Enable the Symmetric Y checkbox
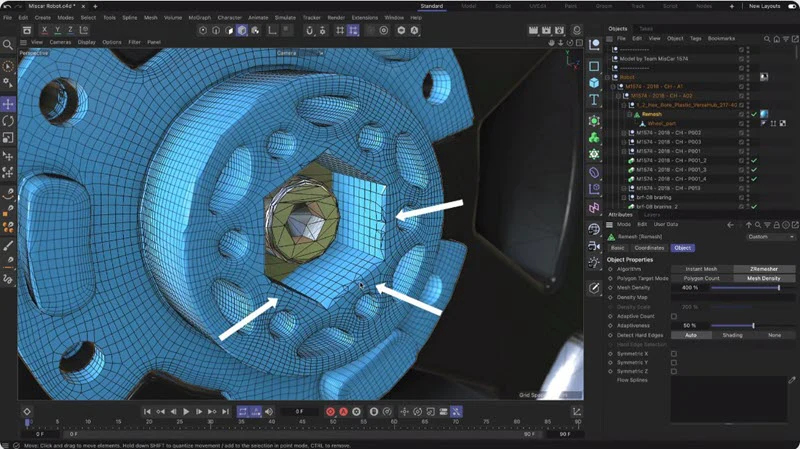The height and width of the screenshot is (449, 800). click(674, 363)
